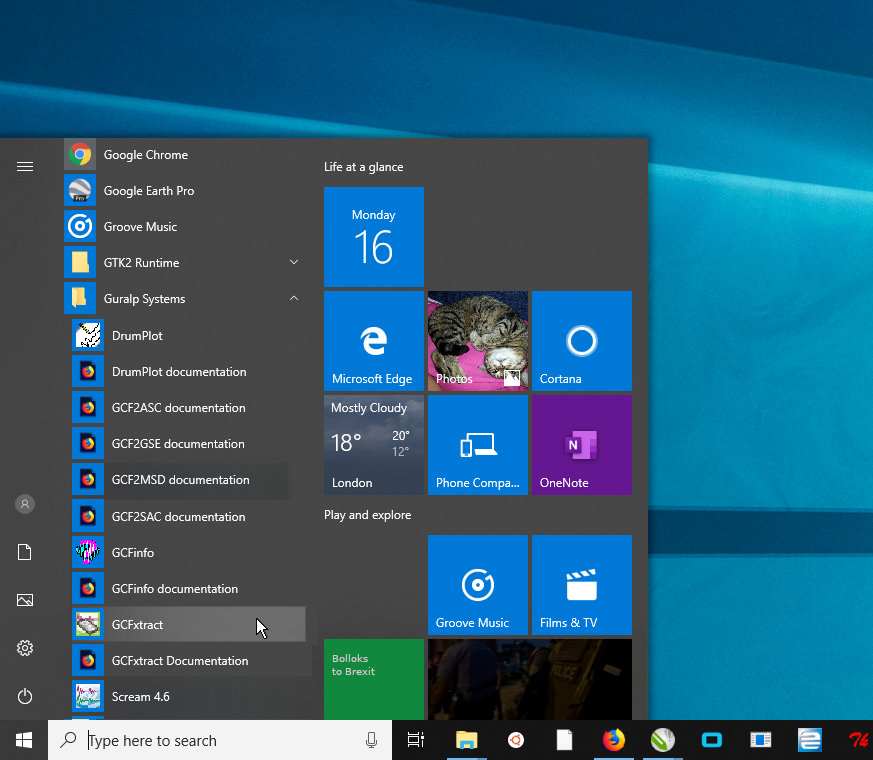Image resolution: width=873 pixels, height=760 pixels.
Task: Open the London weather tile
Action: click(x=374, y=445)
